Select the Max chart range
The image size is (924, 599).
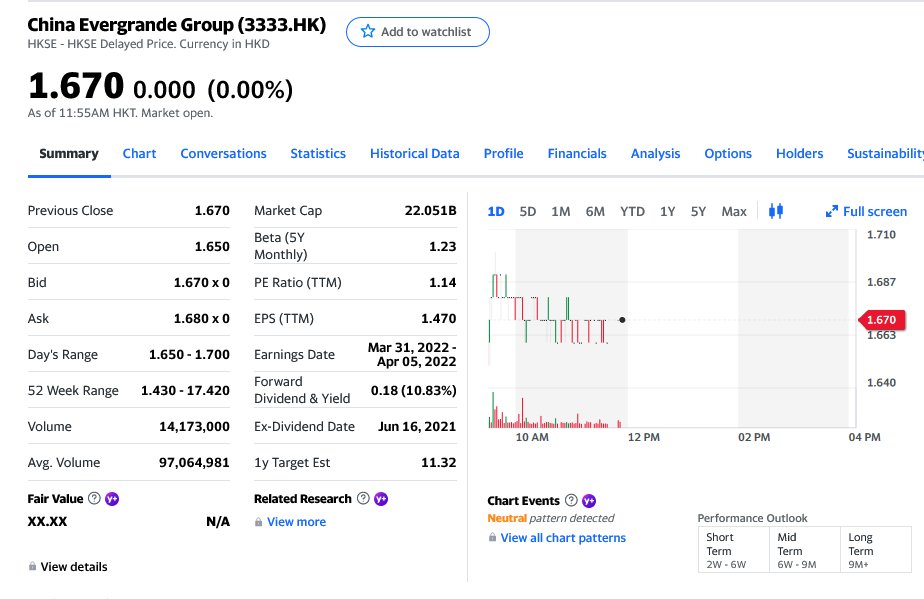coord(734,212)
